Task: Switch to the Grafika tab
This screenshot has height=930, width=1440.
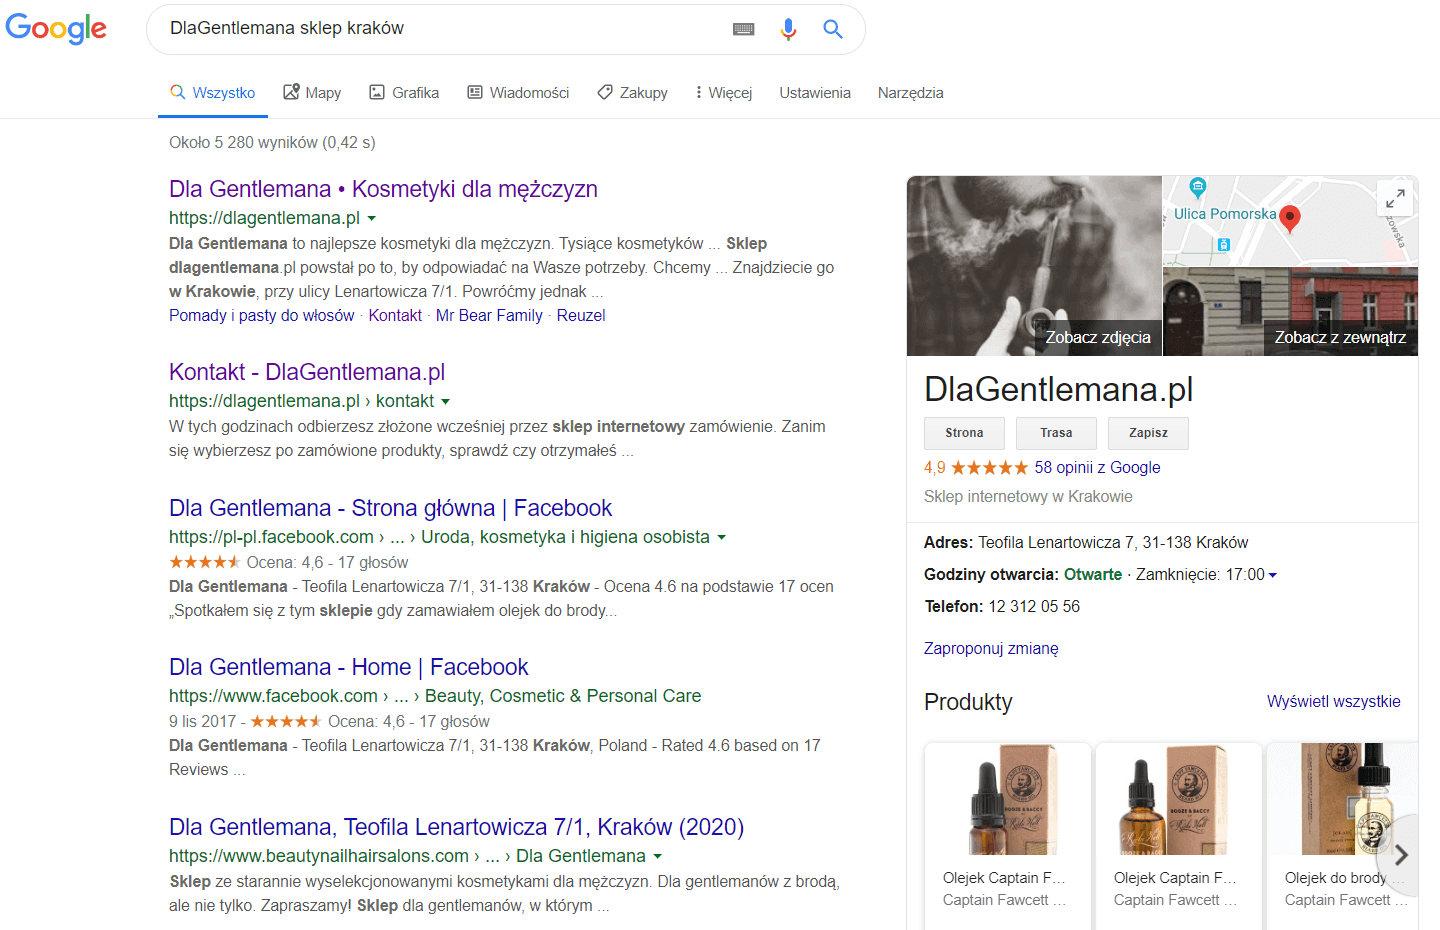Action: 404,93
